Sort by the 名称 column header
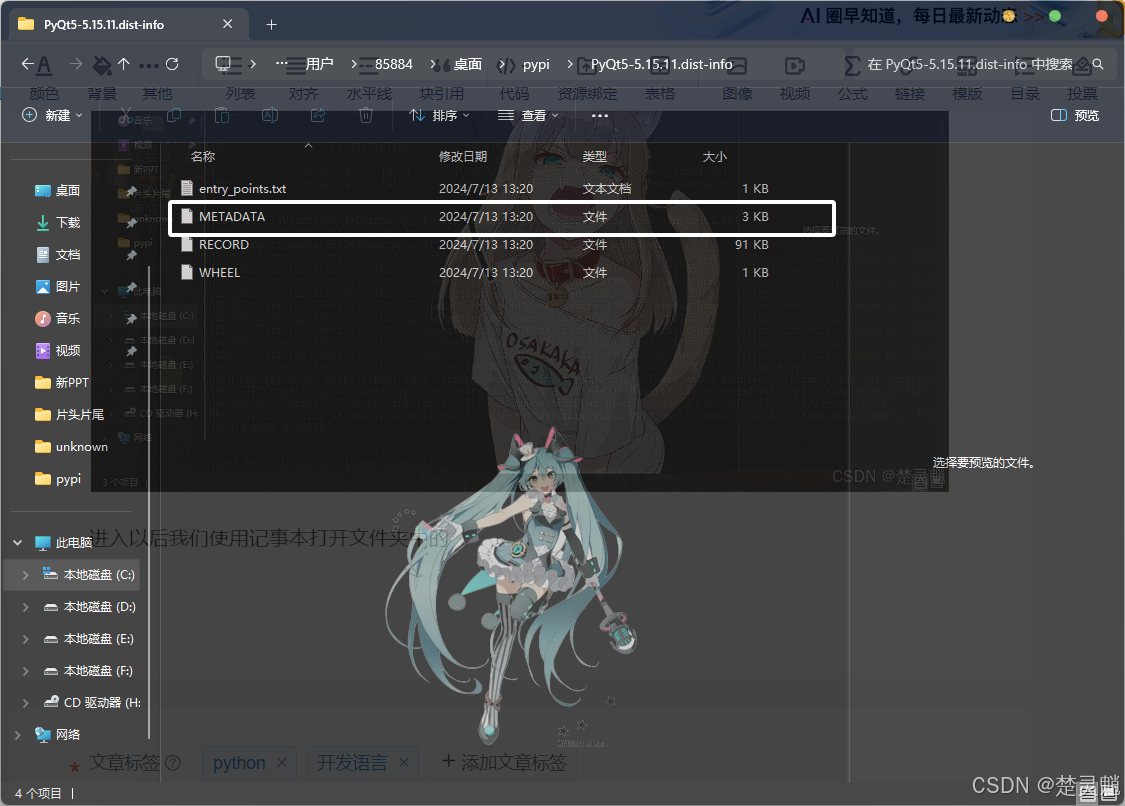Viewport: 1125px width, 806px height. click(203, 156)
